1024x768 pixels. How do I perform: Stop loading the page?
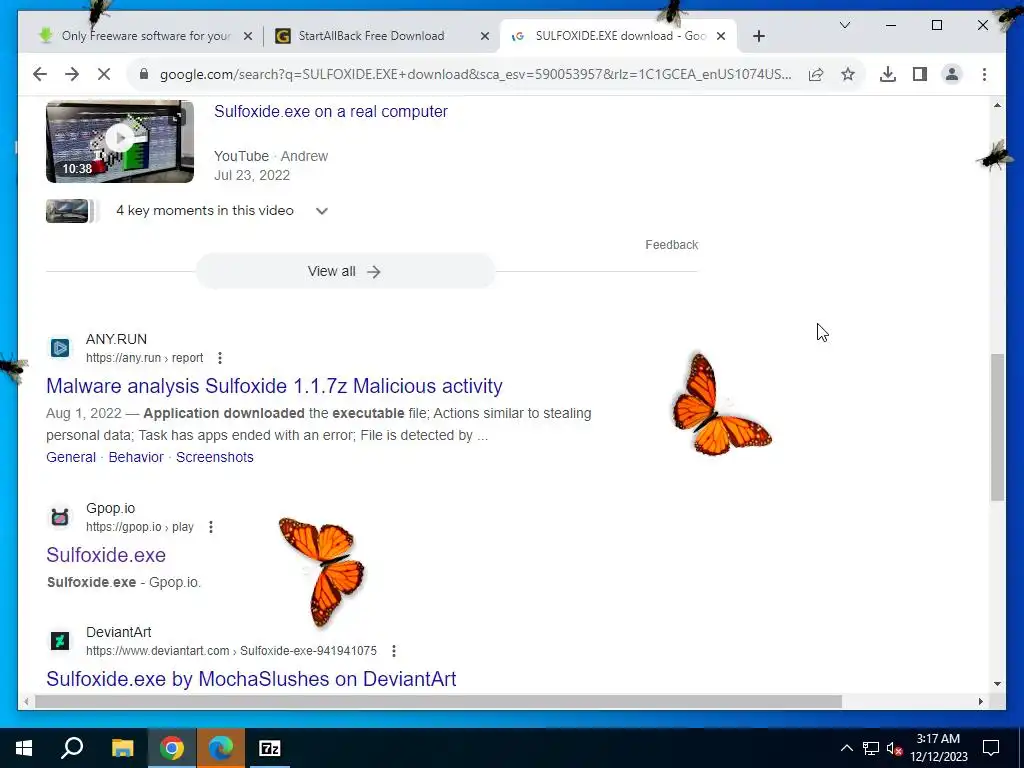[x=104, y=74]
